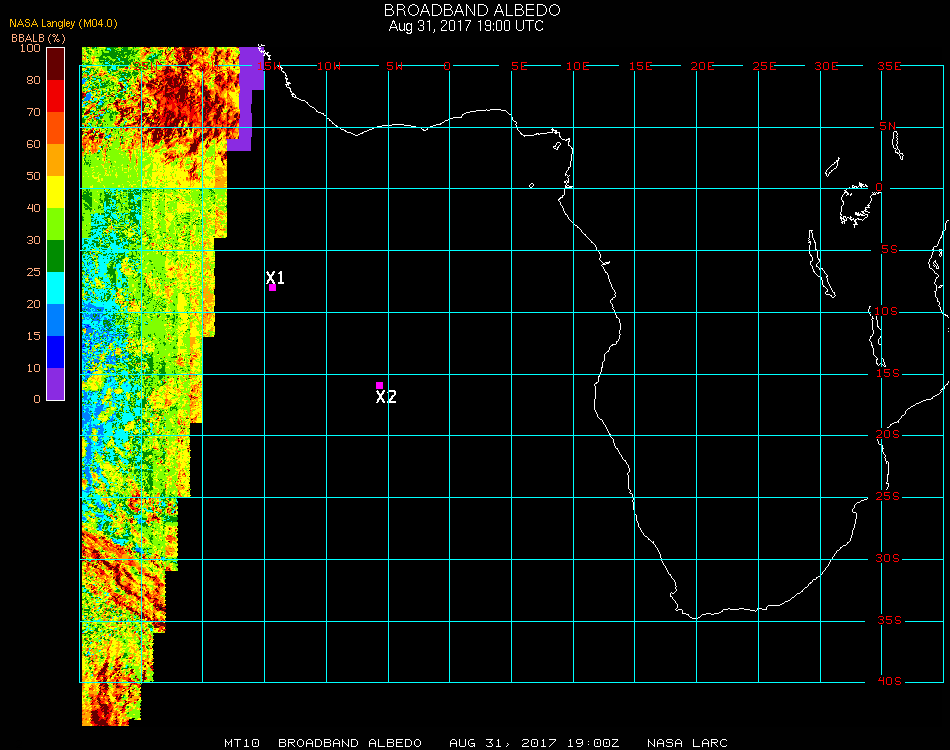Click the '25E' longitude label
The height and width of the screenshot is (750, 950).
point(765,66)
